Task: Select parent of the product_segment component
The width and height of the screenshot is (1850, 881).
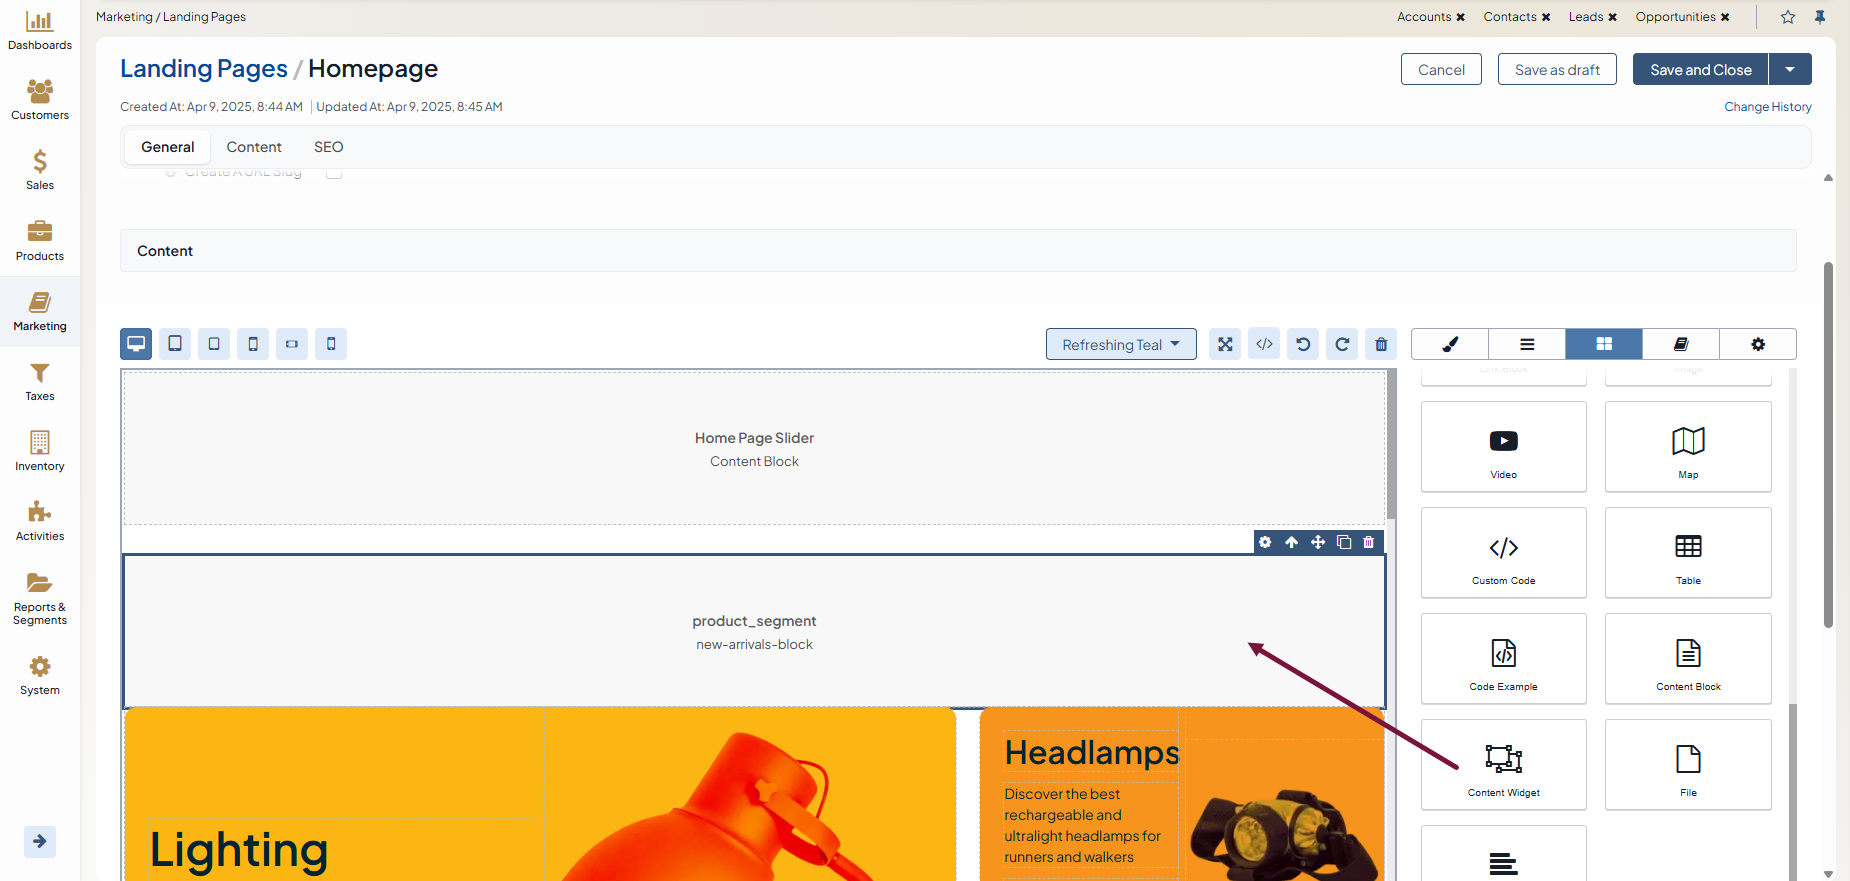Action: (x=1292, y=542)
